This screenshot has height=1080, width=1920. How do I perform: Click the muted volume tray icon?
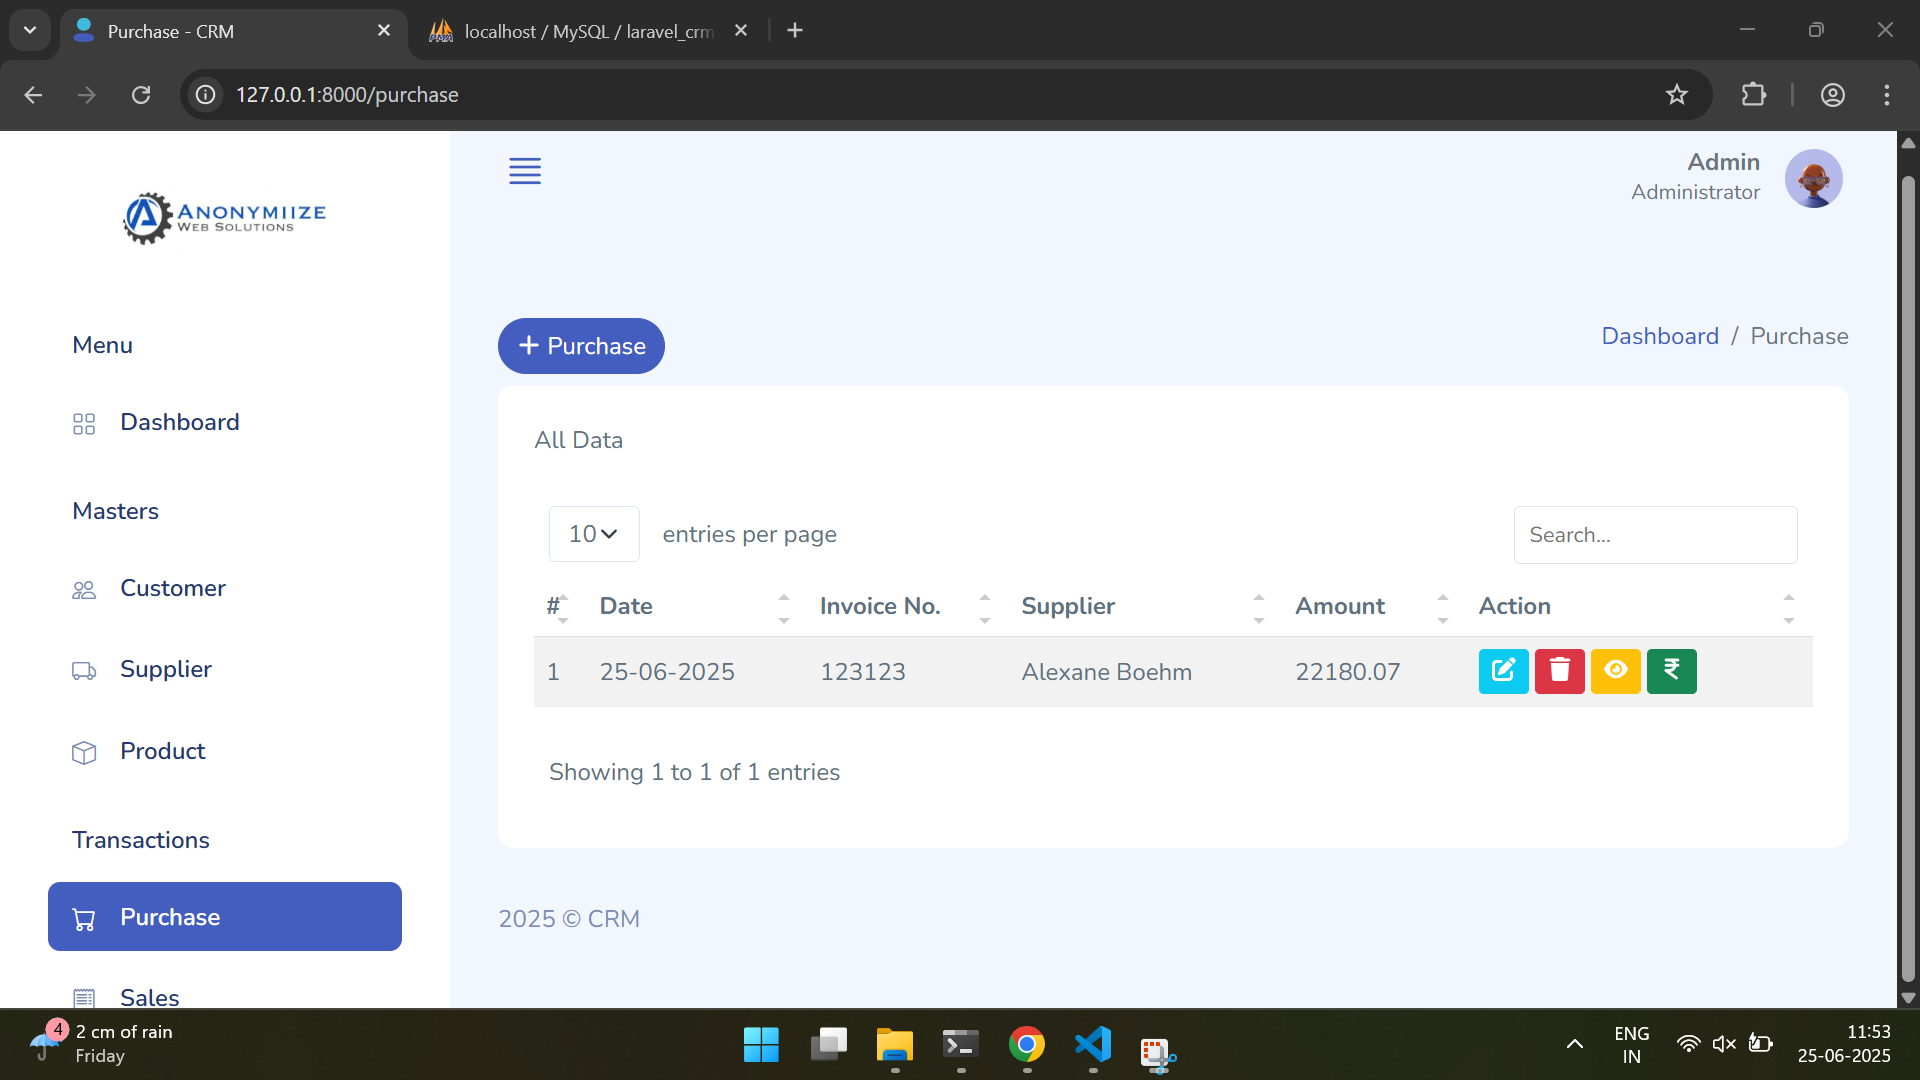point(1724,1044)
